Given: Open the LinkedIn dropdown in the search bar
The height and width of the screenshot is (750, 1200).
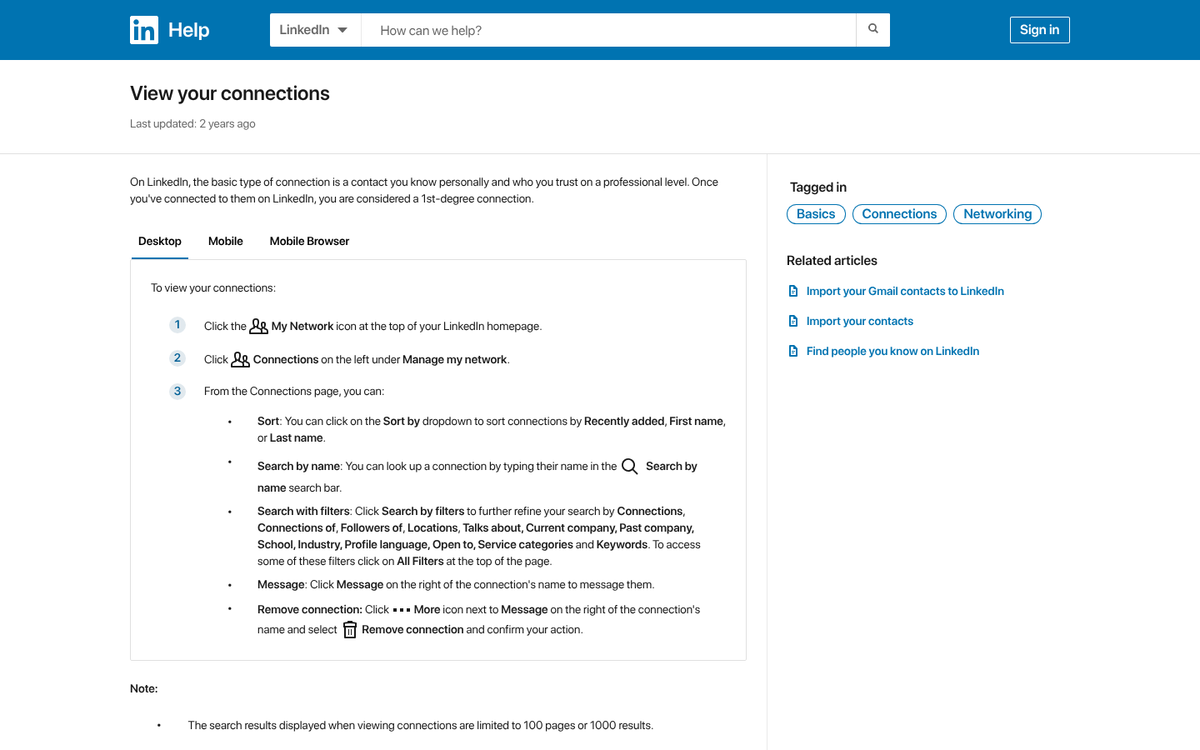Looking at the screenshot, I should [313, 29].
